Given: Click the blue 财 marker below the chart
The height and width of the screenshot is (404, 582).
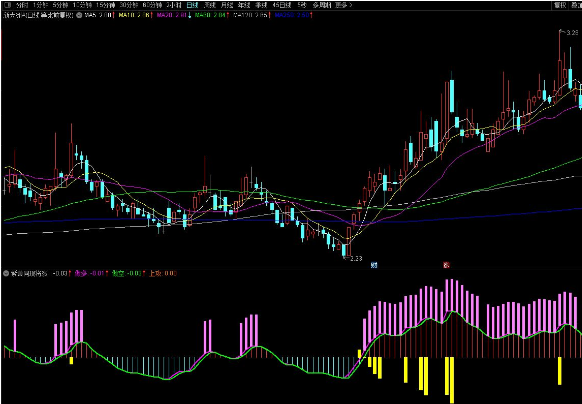Looking at the screenshot, I should pyautogui.click(x=375, y=265).
